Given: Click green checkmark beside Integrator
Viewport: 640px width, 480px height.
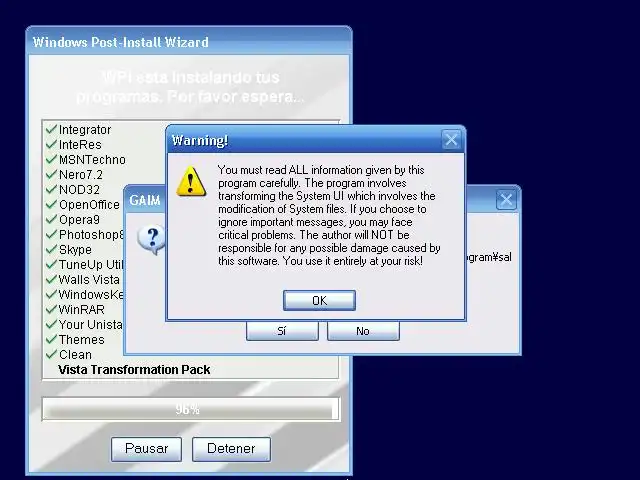Looking at the screenshot, I should pyautogui.click(x=51, y=129).
